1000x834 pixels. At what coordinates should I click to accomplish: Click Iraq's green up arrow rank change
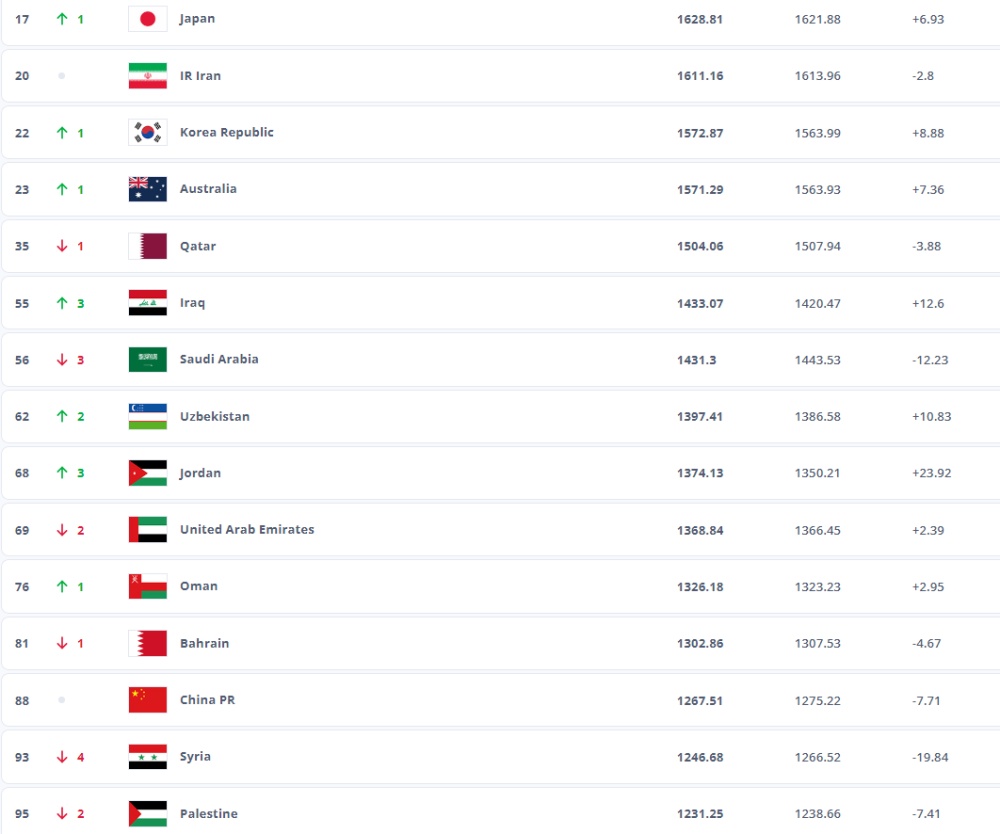(x=62, y=303)
